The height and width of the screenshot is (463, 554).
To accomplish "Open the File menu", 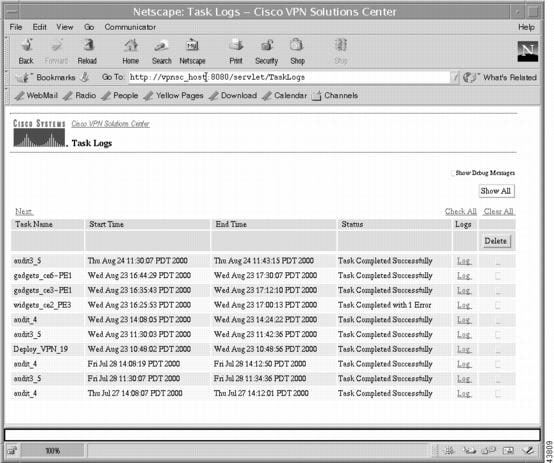I will click(16, 27).
